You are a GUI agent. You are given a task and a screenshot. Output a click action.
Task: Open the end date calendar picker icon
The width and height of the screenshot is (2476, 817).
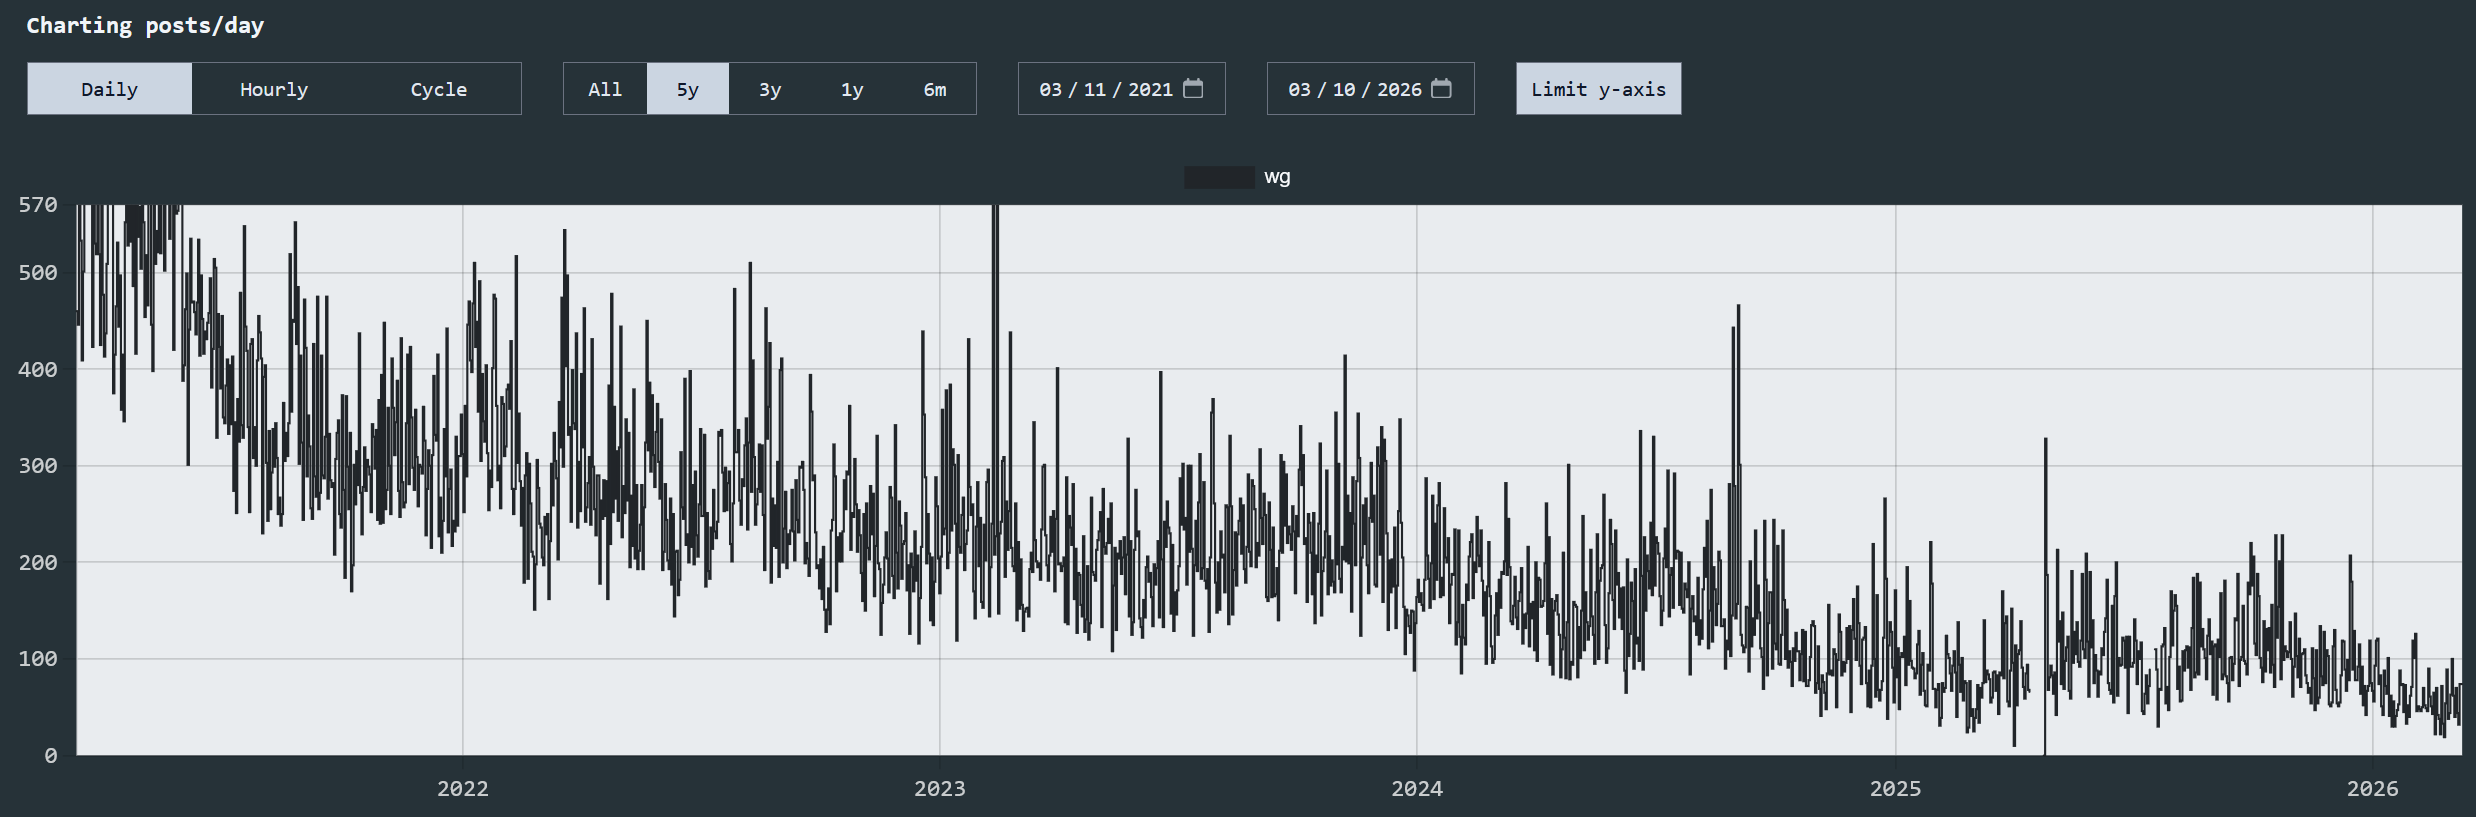pyautogui.click(x=1441, y=88)
